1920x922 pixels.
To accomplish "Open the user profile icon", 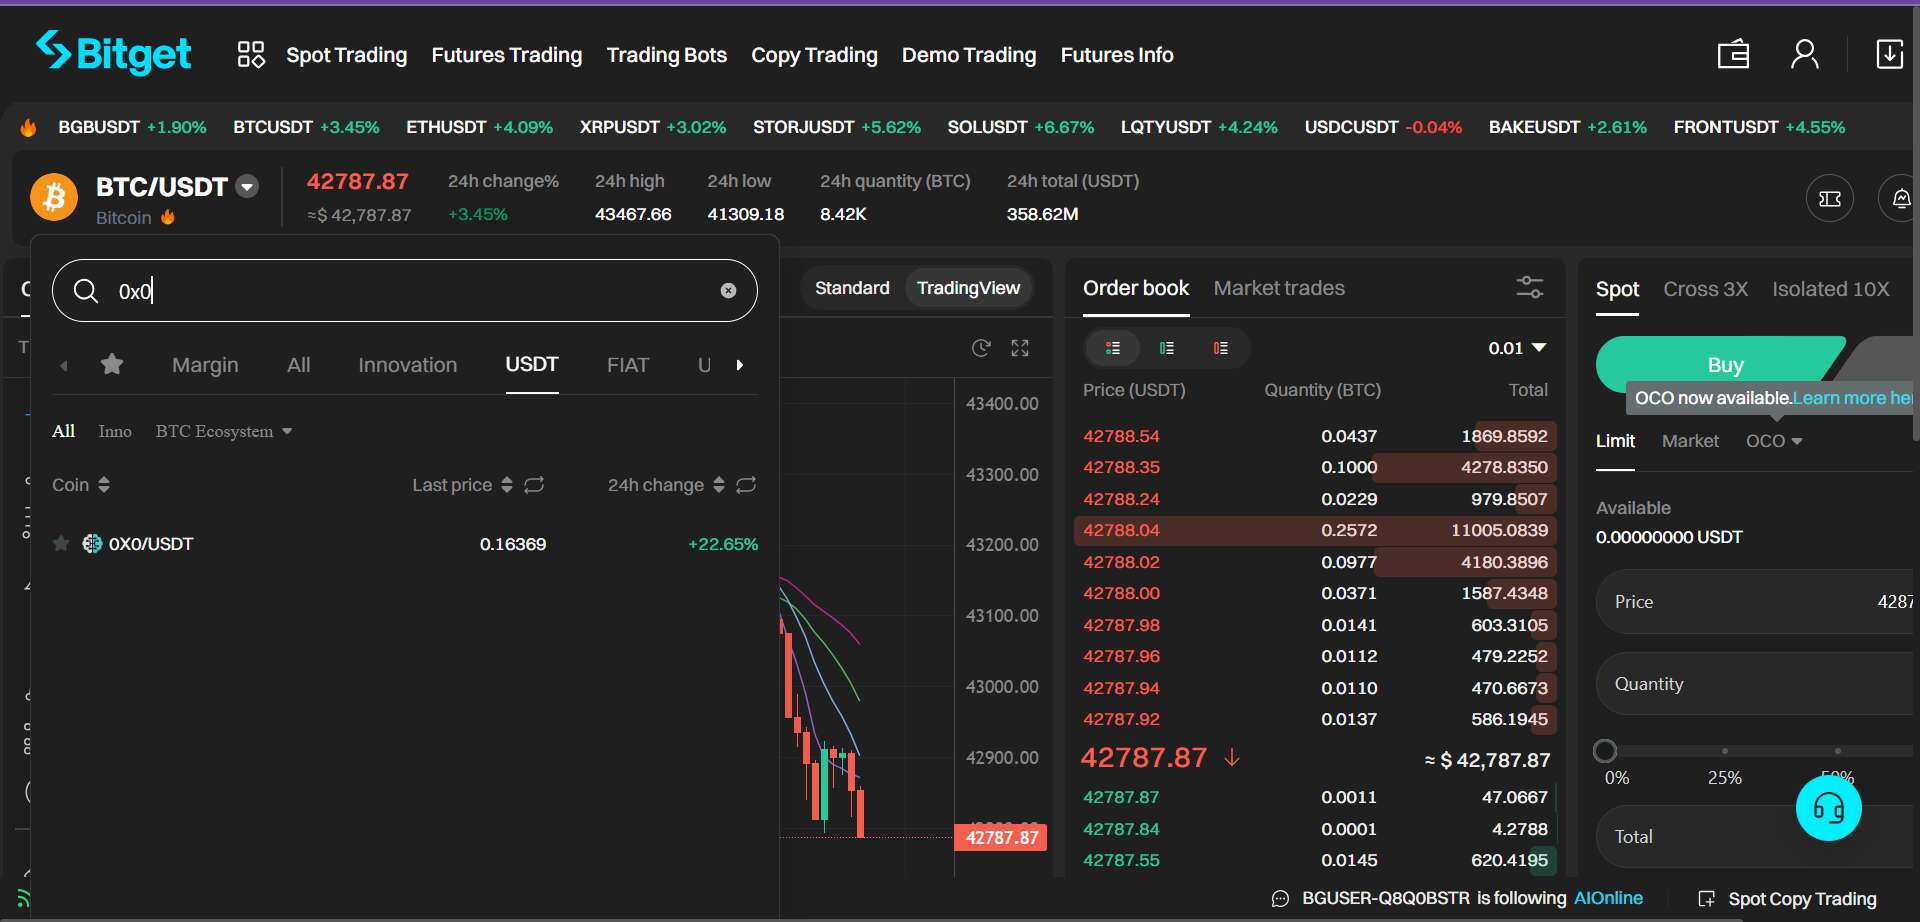I will pyautogui.click(x=1805, y=54).
